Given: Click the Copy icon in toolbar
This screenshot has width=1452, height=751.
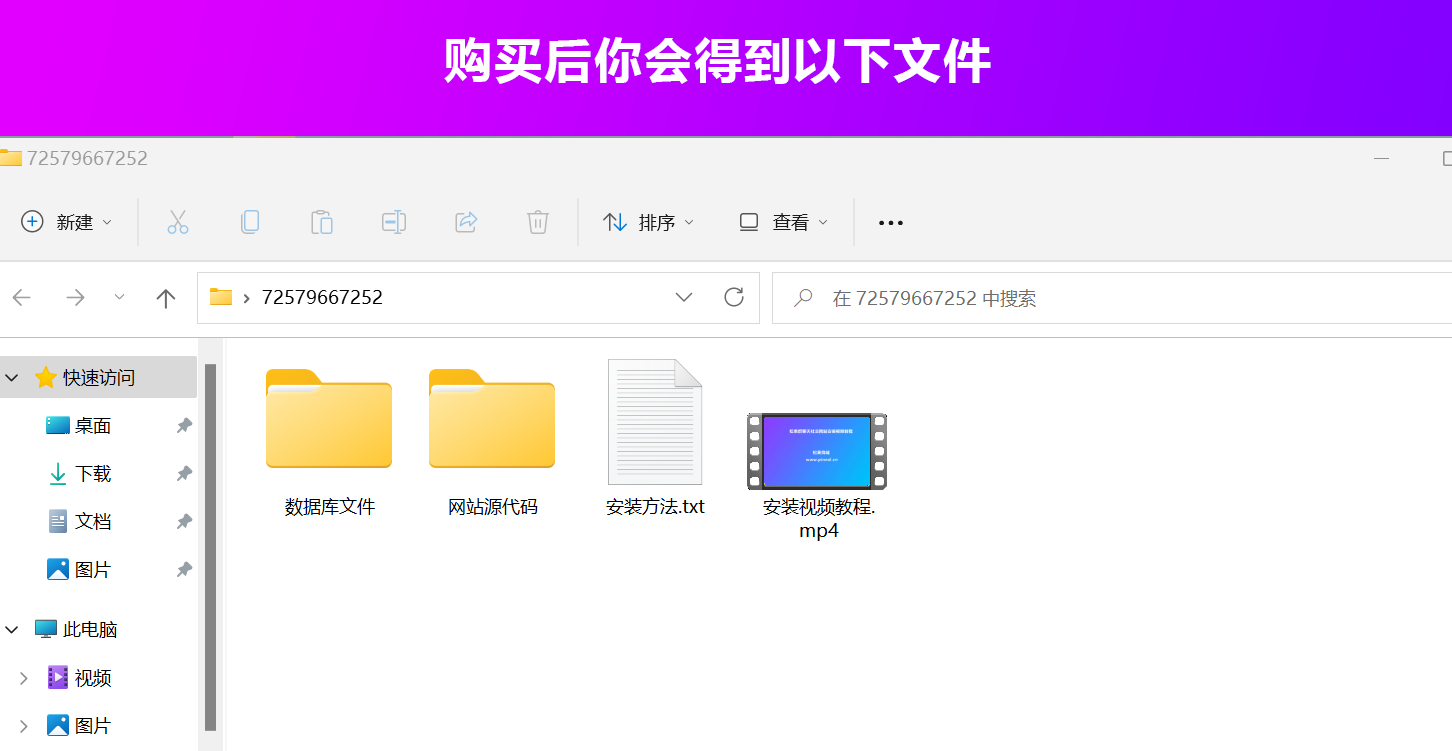Looking at the screenshot, I should coord(250,222).
